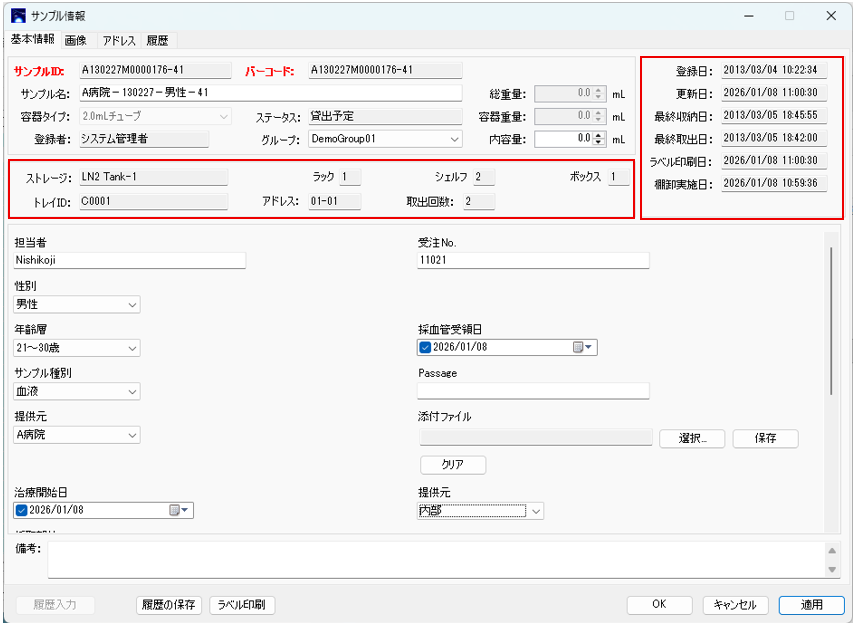
Task: Switch to the アドレス tab
Action: (x=118, y=40)
